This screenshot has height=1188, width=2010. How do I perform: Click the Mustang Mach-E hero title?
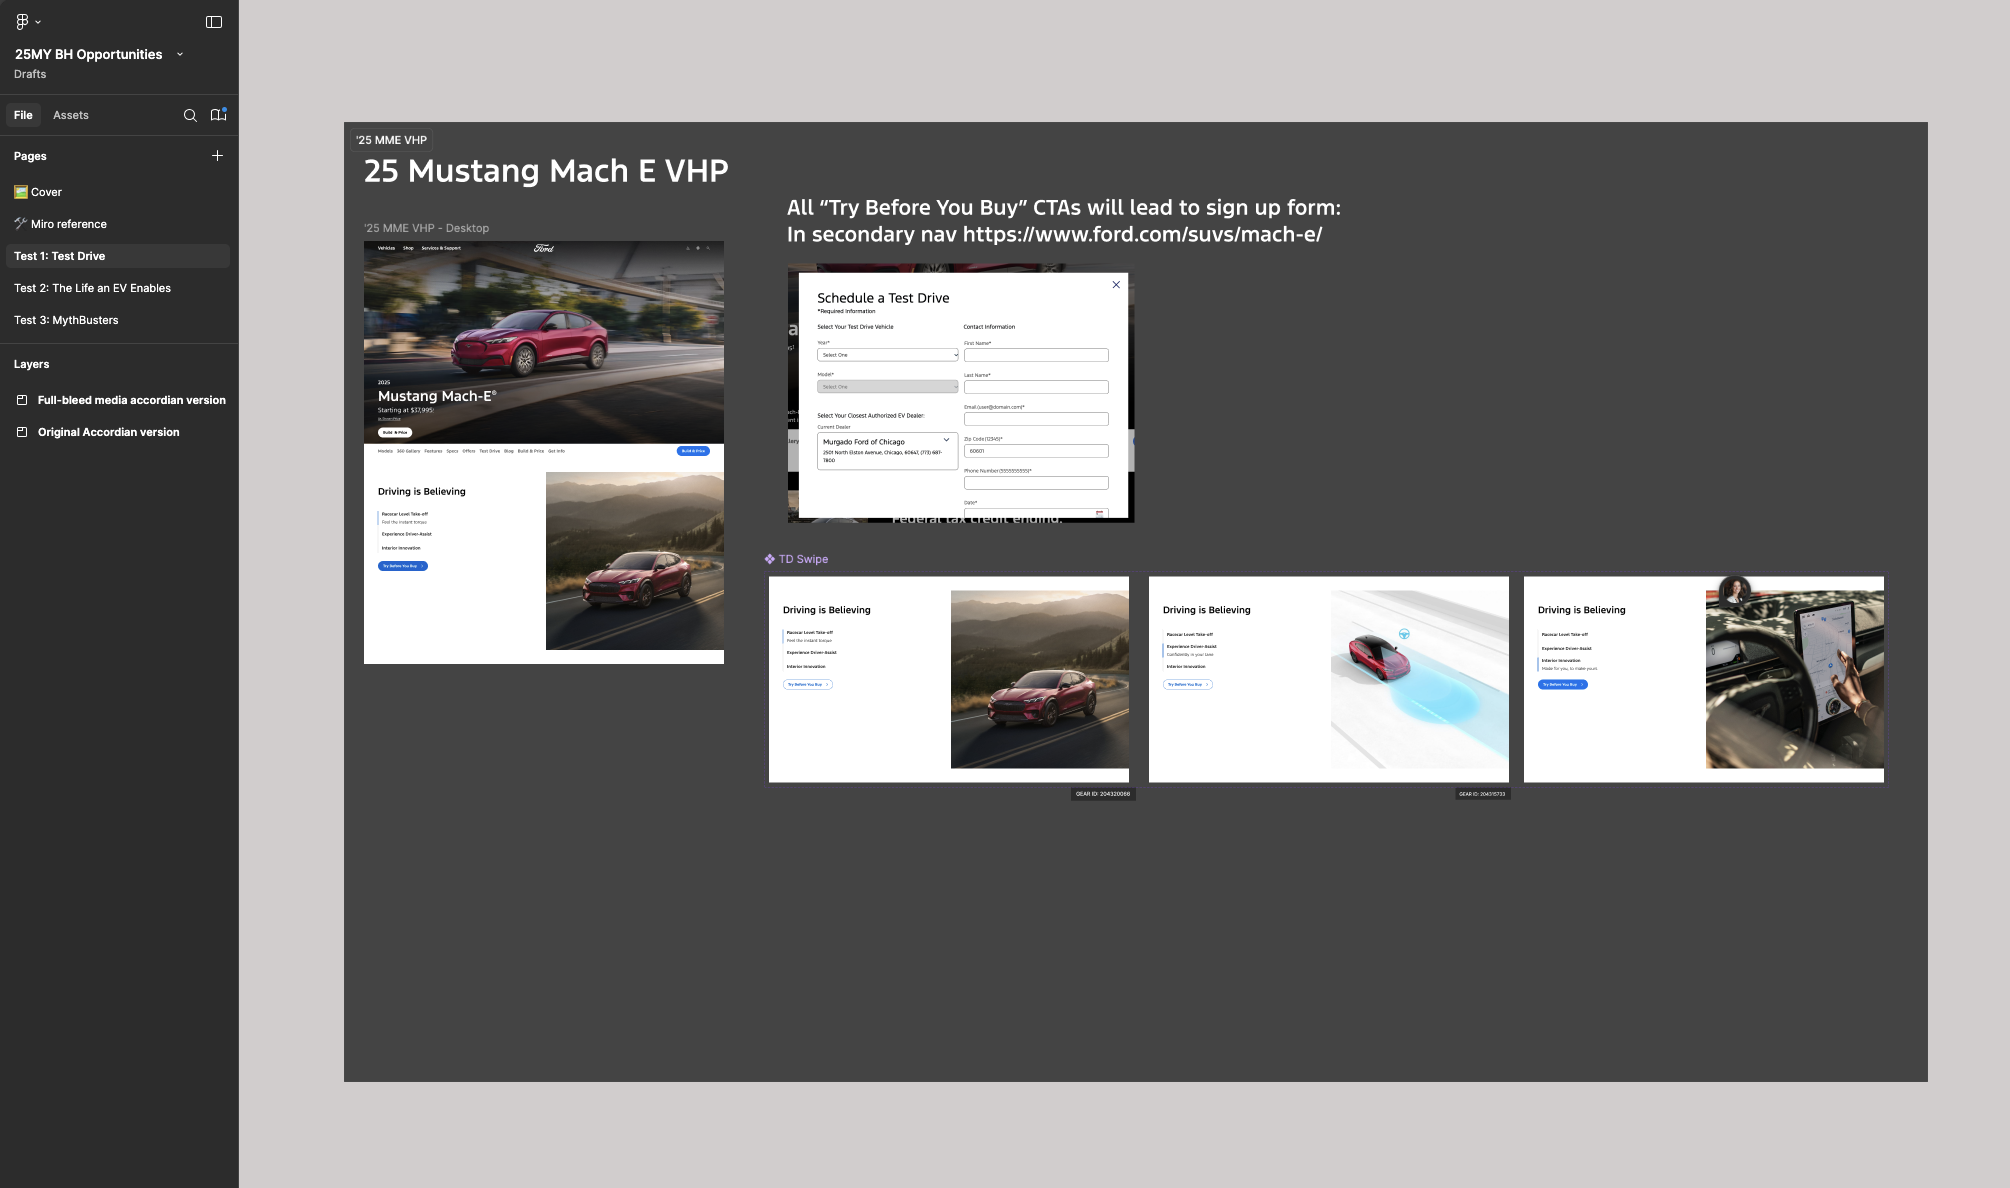tap(437, 396)
